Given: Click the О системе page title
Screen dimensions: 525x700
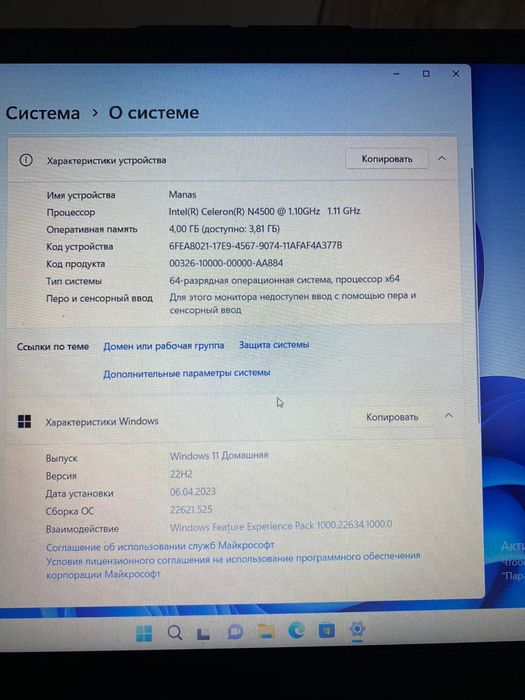Looking at the screenshot, I should 154,112.
